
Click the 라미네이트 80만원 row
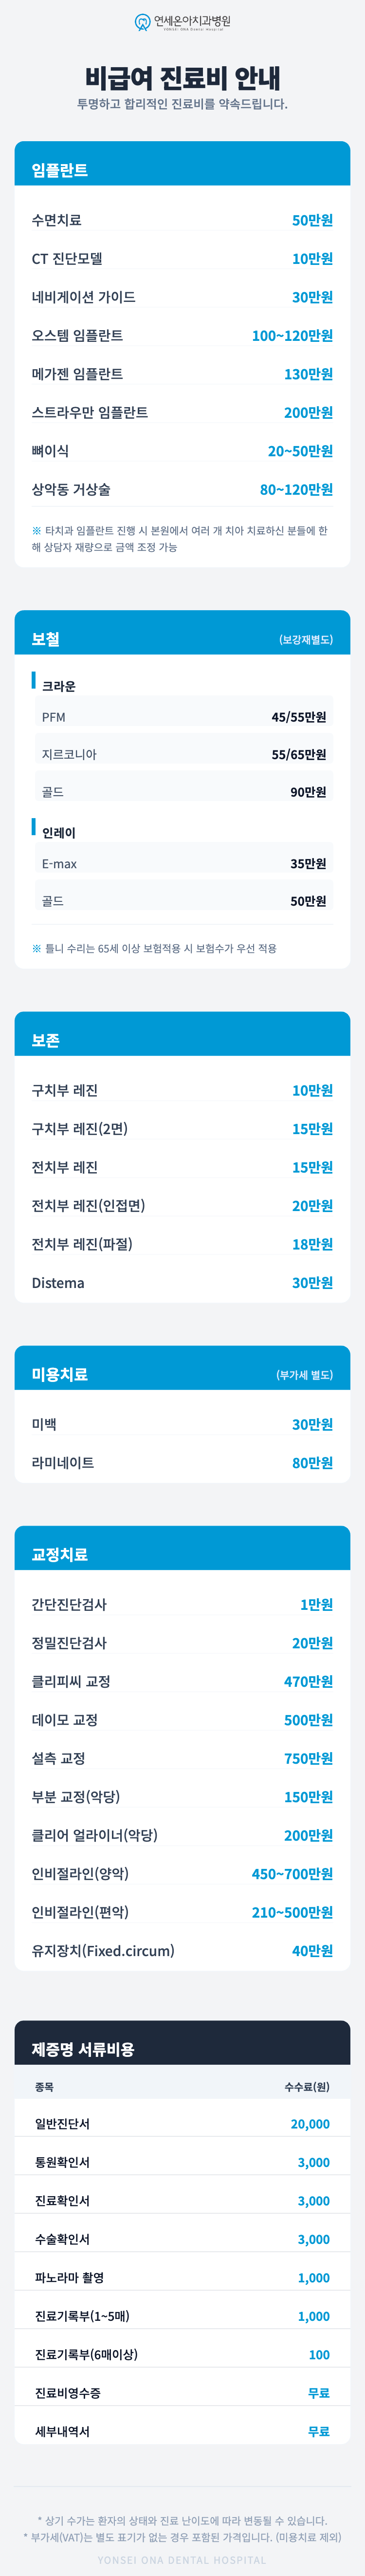tap(182, 1463)
